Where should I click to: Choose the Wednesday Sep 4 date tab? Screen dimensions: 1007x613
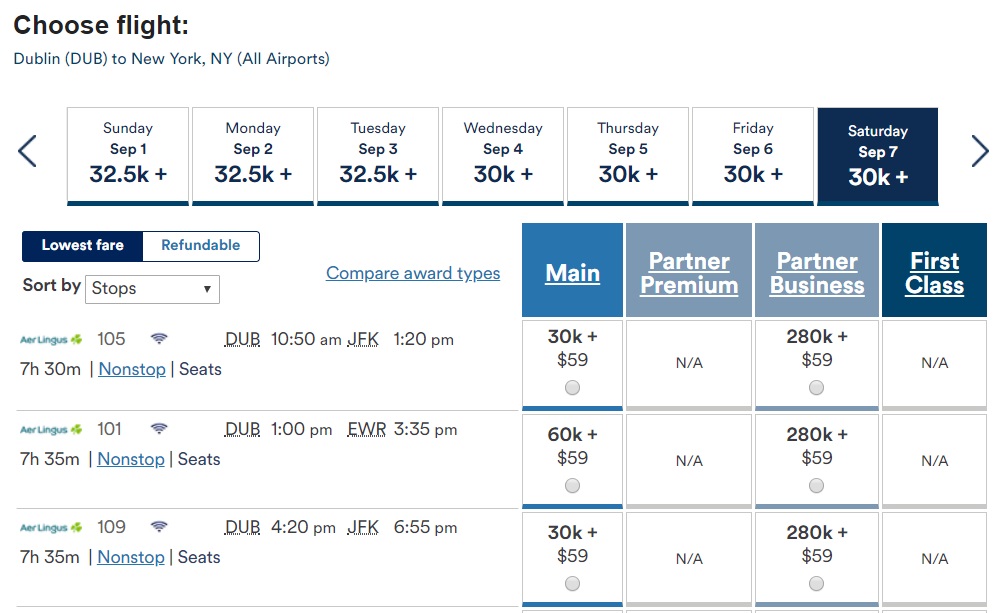click(x=503, y=154)
